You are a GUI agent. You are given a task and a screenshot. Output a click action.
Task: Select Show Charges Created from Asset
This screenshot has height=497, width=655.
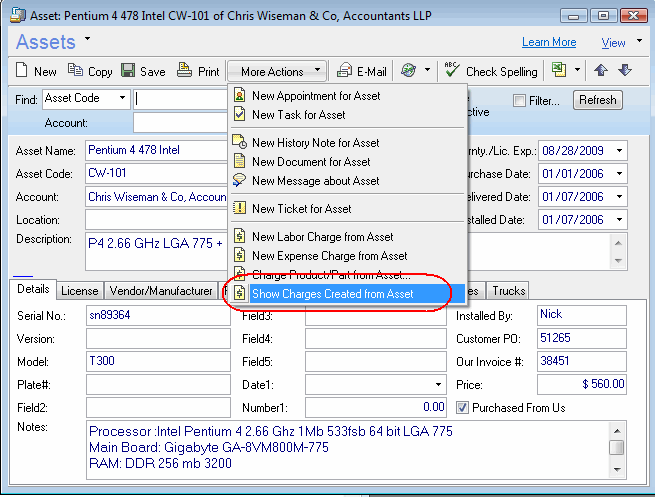pos(331,294)
